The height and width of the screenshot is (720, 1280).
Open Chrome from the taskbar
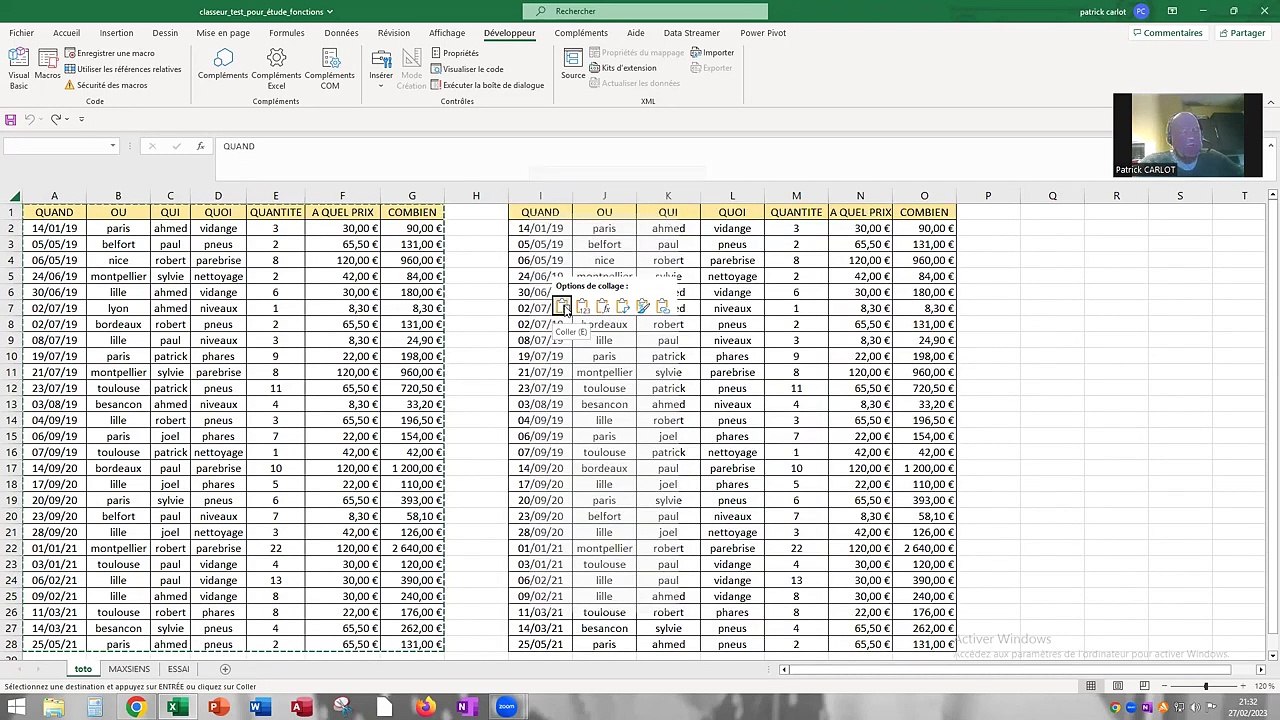135,708
